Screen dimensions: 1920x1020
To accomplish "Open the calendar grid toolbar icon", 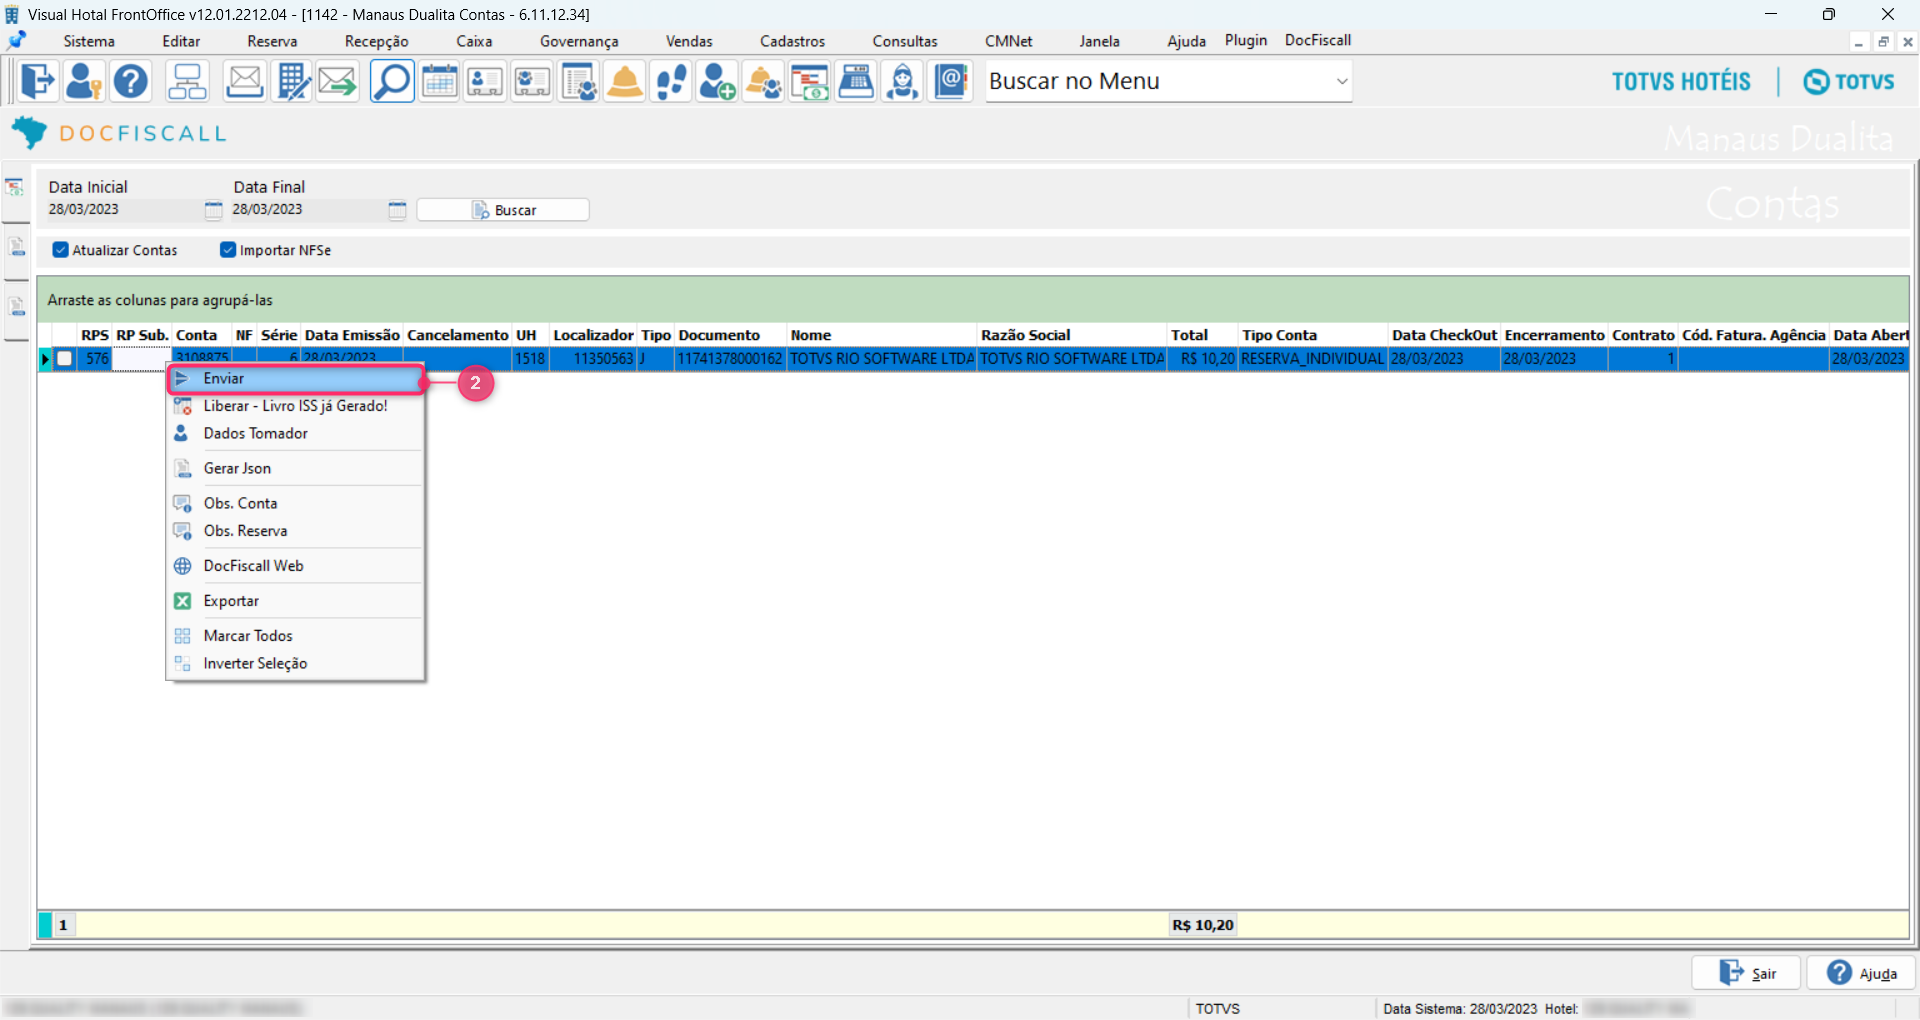I will click(439, 81).
